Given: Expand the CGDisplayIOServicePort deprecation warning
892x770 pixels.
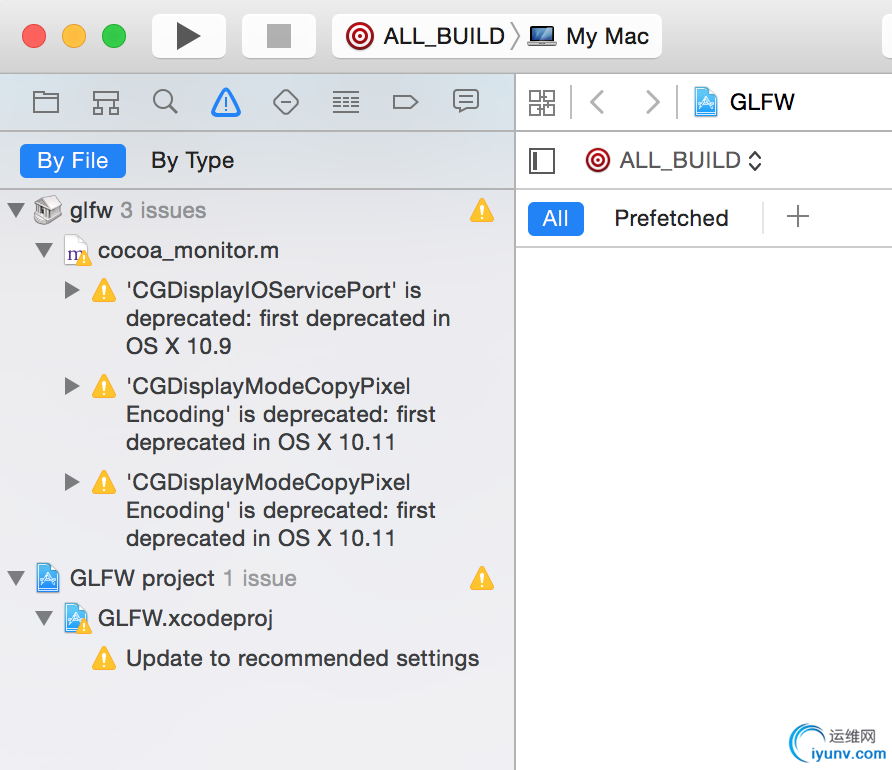Looking at the screenshot, I should [x=72, y=290].
